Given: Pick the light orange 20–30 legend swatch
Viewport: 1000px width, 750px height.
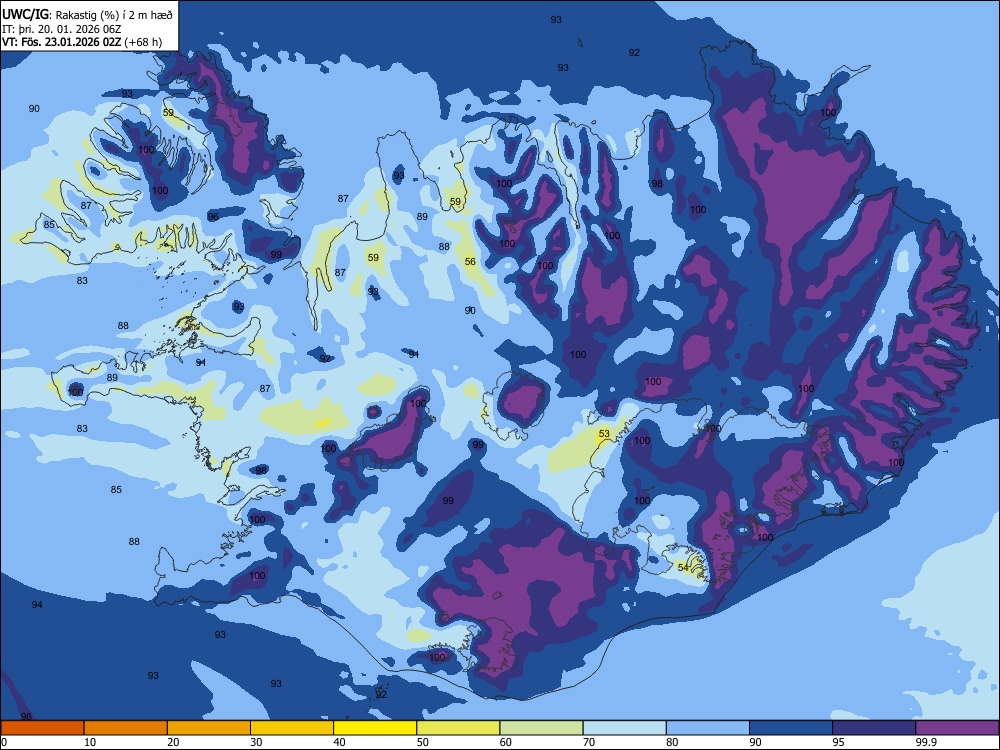Looking at the screenshot, I should tap(209, 728).
